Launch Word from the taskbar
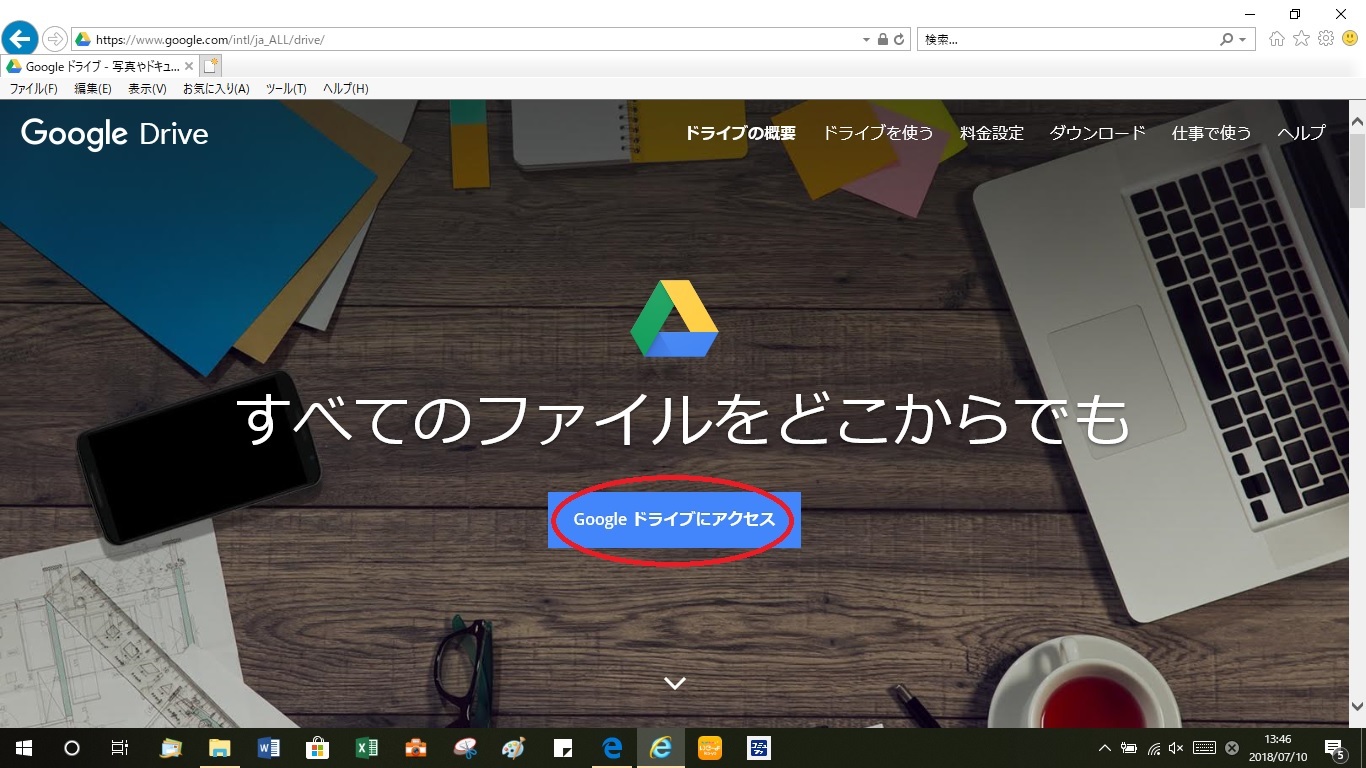Screen dimensions: 1366x768 coord(268,748)
